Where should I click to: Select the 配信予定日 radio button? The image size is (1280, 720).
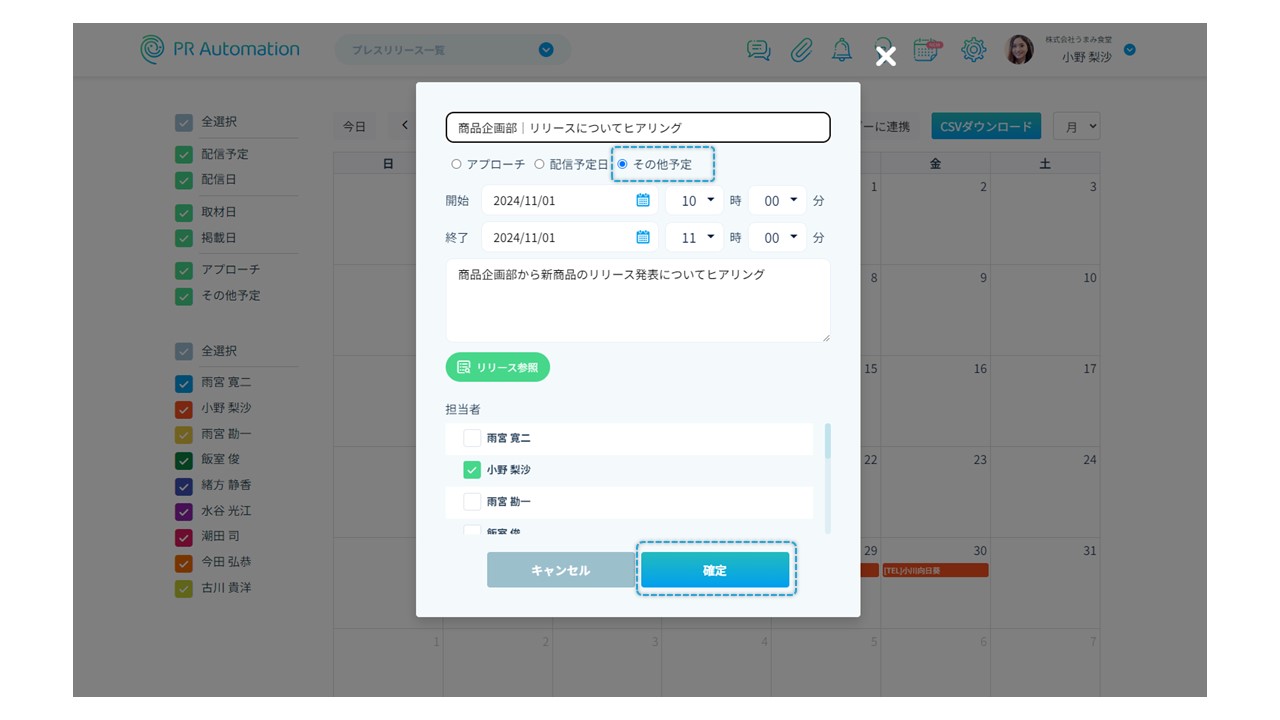pos(539,164)
